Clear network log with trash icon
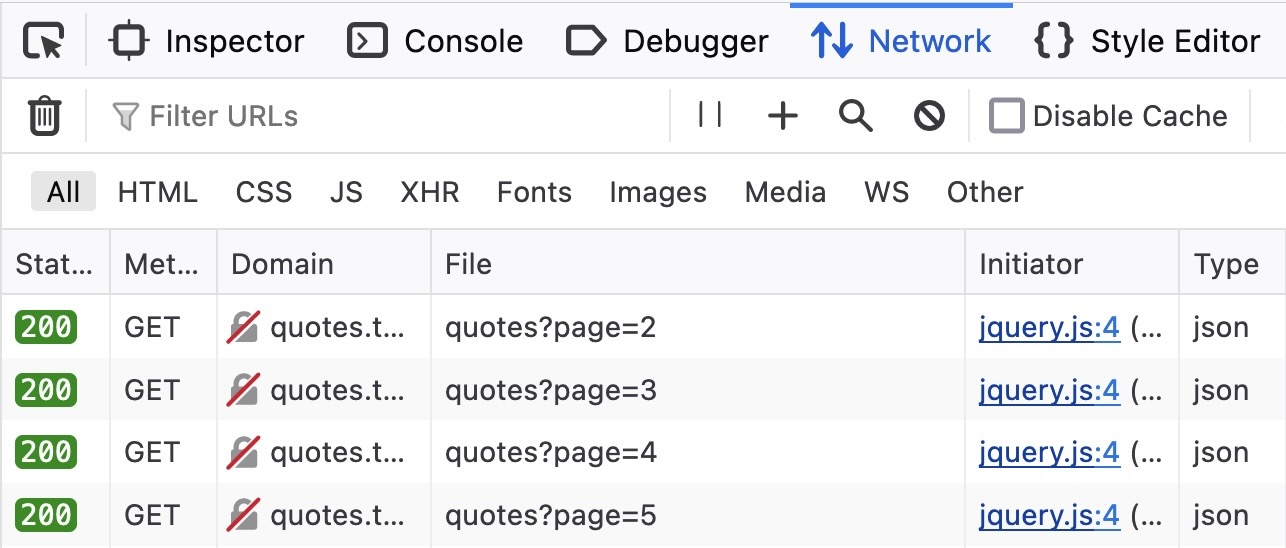The width and height of the screenshot is (1286, 548). 44,116
